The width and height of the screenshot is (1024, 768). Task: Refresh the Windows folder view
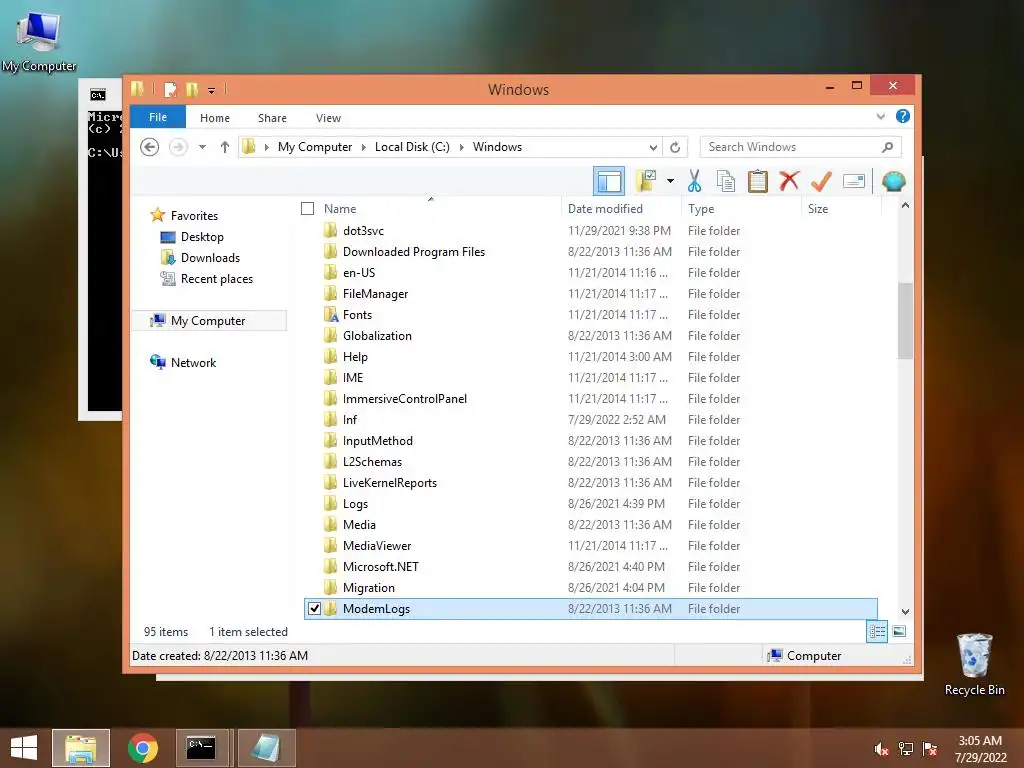point(675,148)
